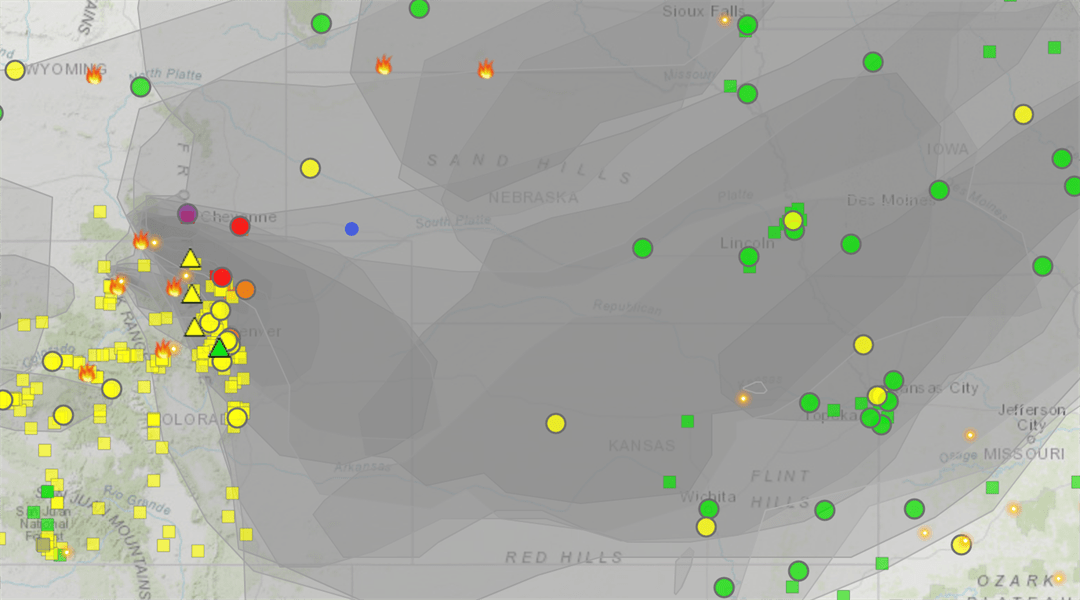1080x600 pixels.
Task: Click the fire icon beside the WYOMING label
Action: coord(94,74)
